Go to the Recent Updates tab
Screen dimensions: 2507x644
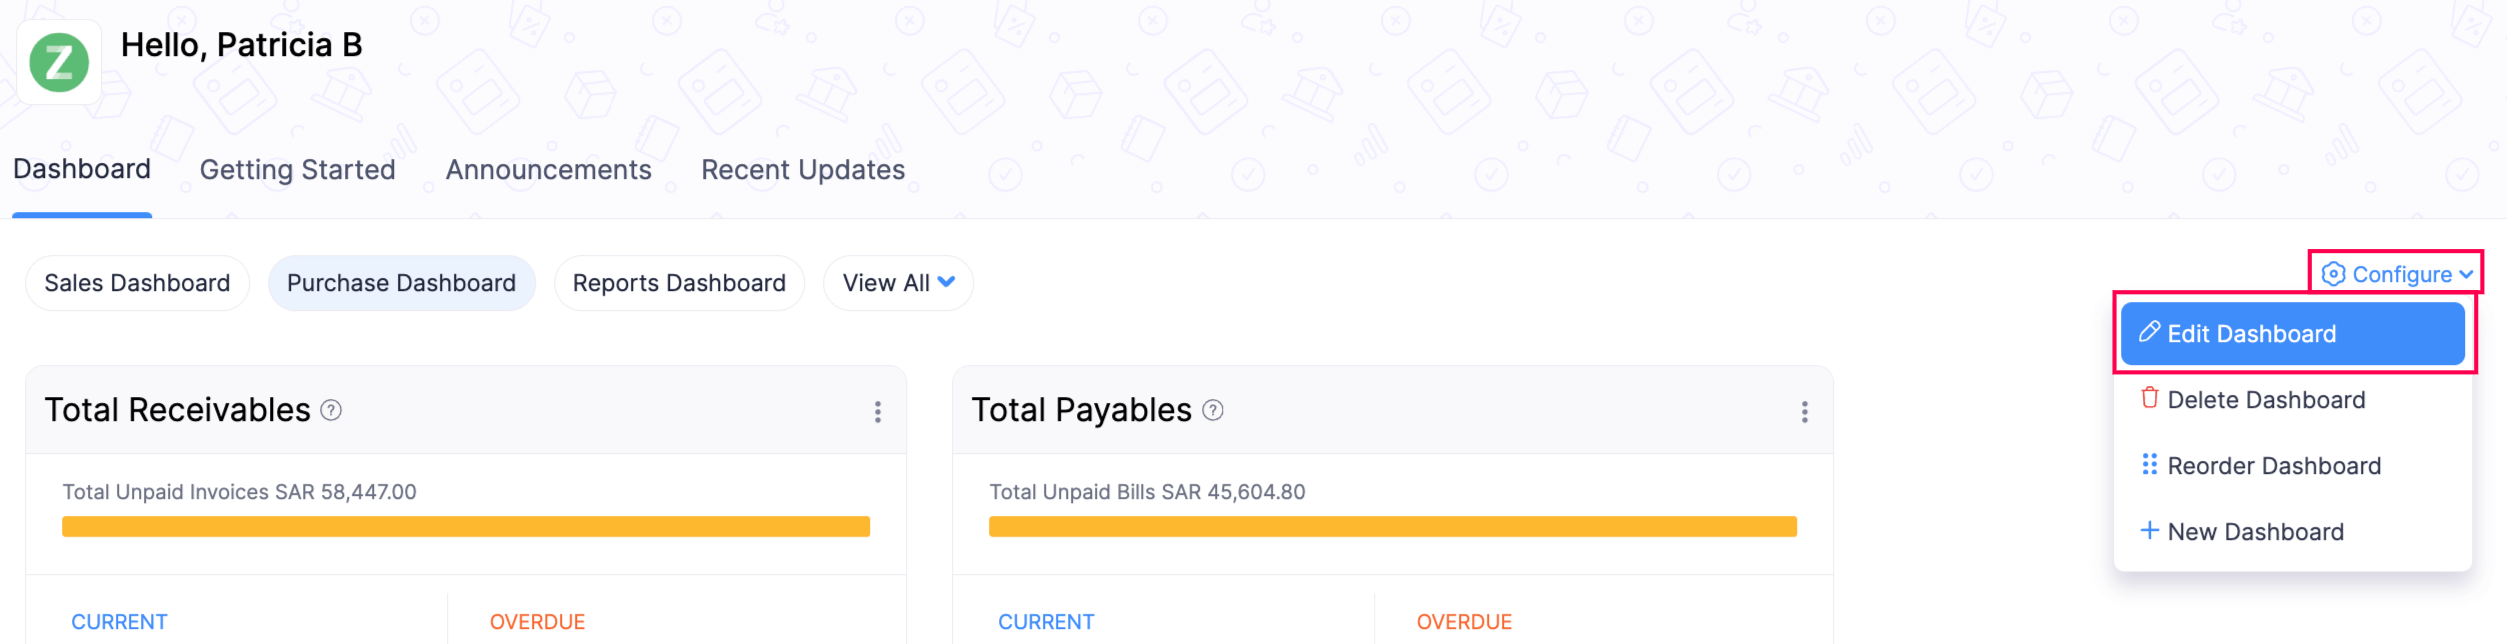point(803,170)
